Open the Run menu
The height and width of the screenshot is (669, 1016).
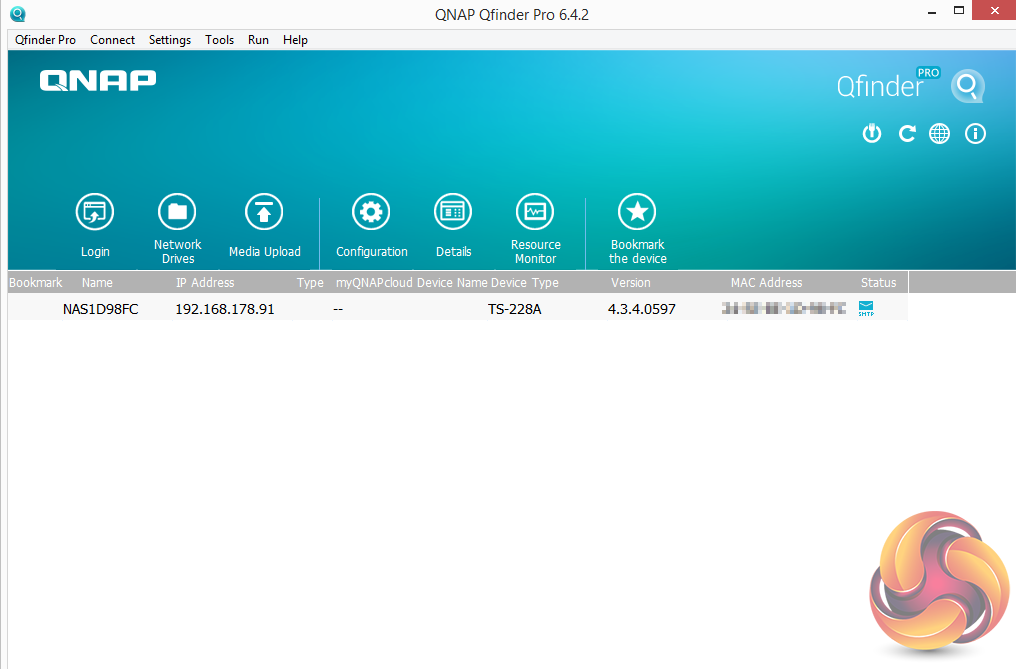(258, 40)
